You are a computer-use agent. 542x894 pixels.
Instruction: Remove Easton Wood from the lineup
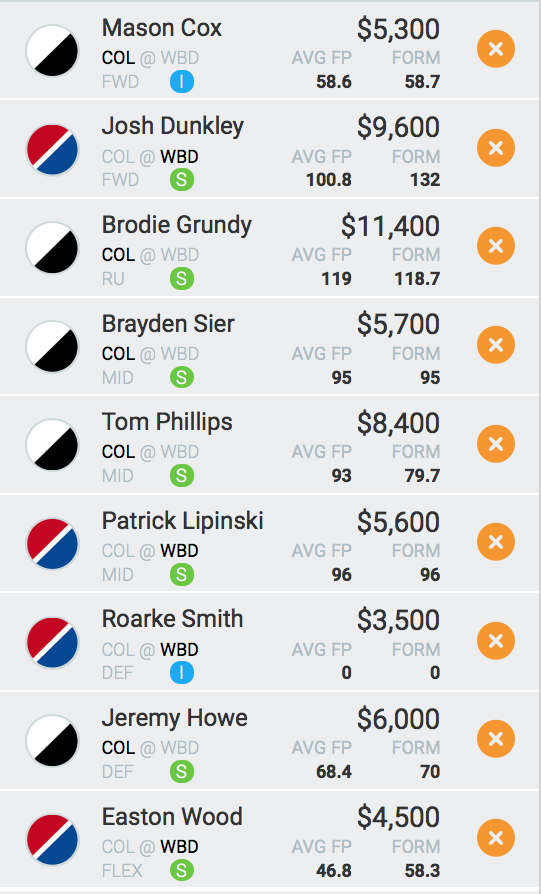coord(496,838)
